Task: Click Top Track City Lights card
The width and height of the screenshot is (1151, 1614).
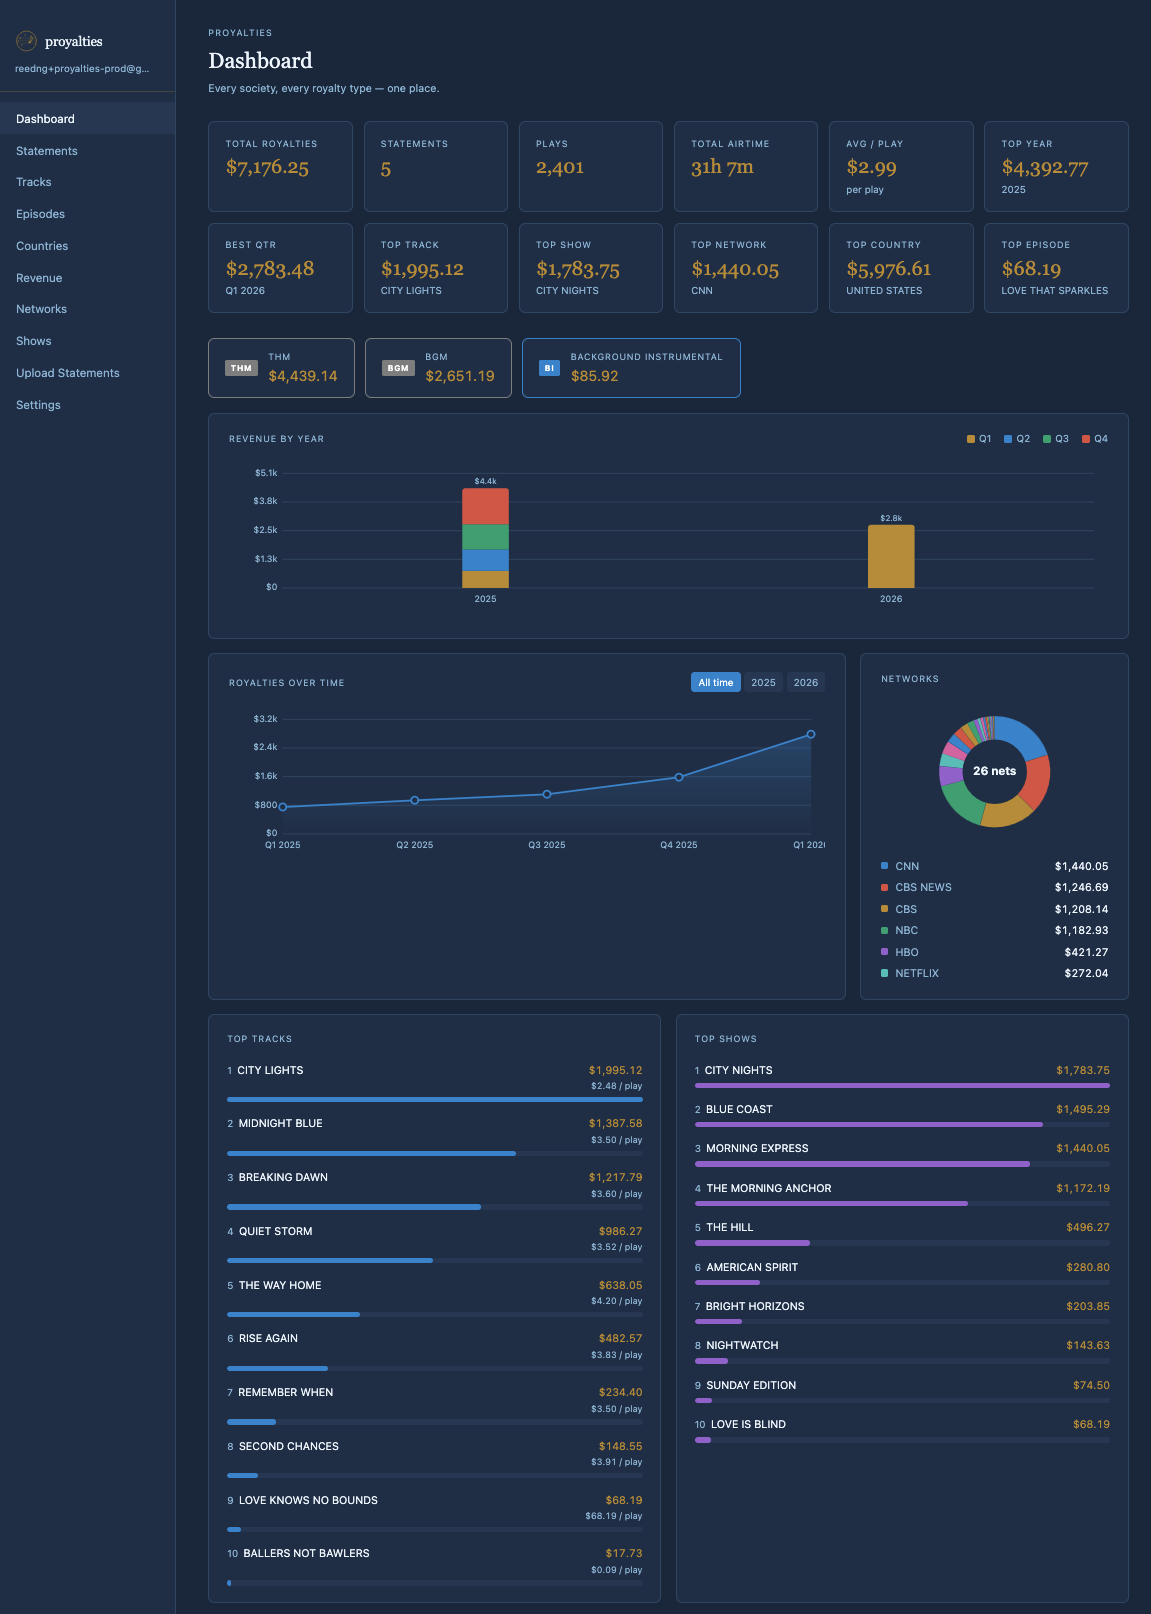Action: [x=436, y=268]
